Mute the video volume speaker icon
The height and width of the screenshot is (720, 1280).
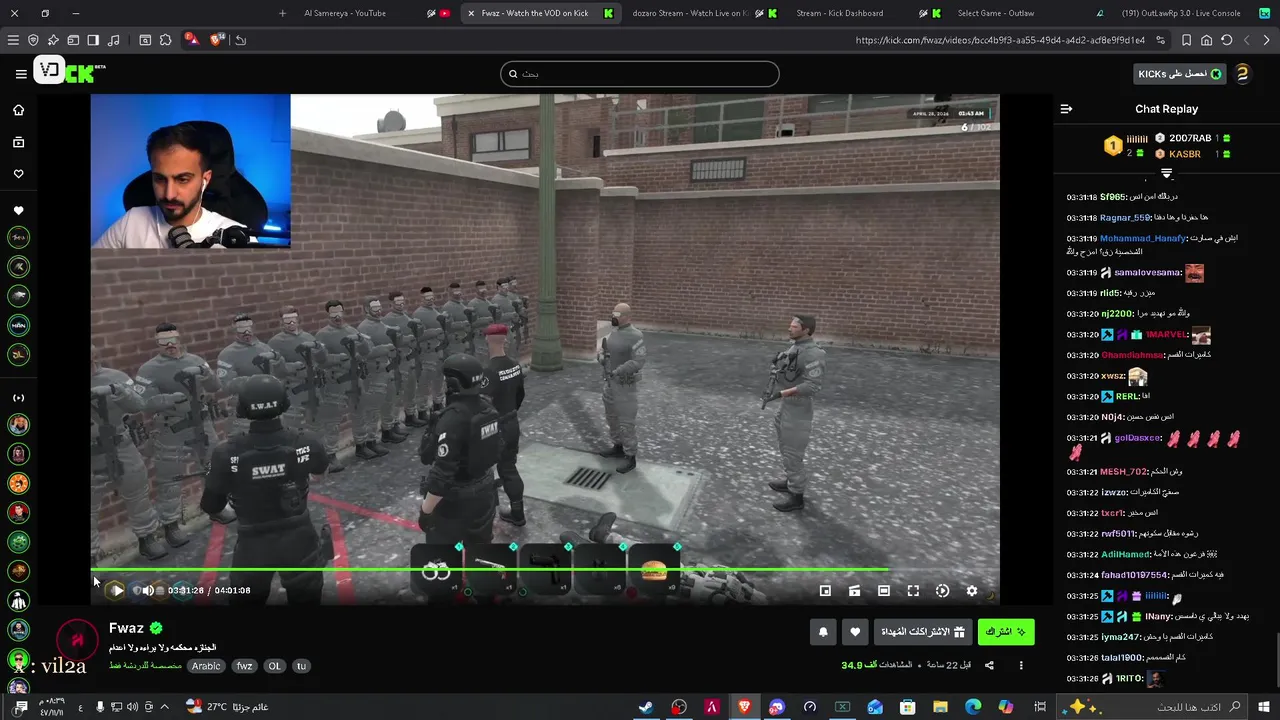coord(147,590)
